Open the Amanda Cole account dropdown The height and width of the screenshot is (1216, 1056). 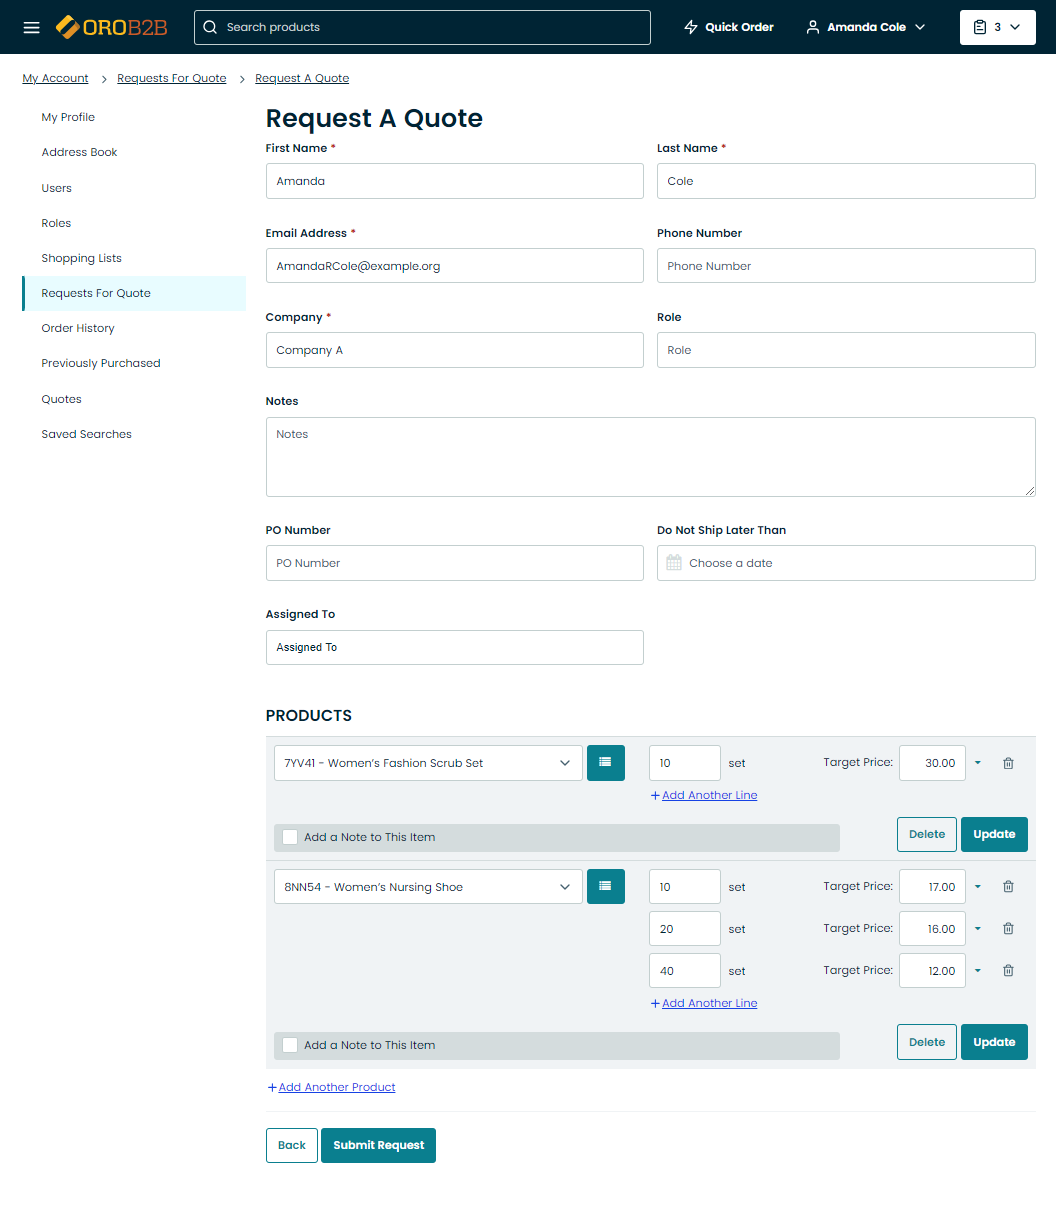tap(866, 27)
